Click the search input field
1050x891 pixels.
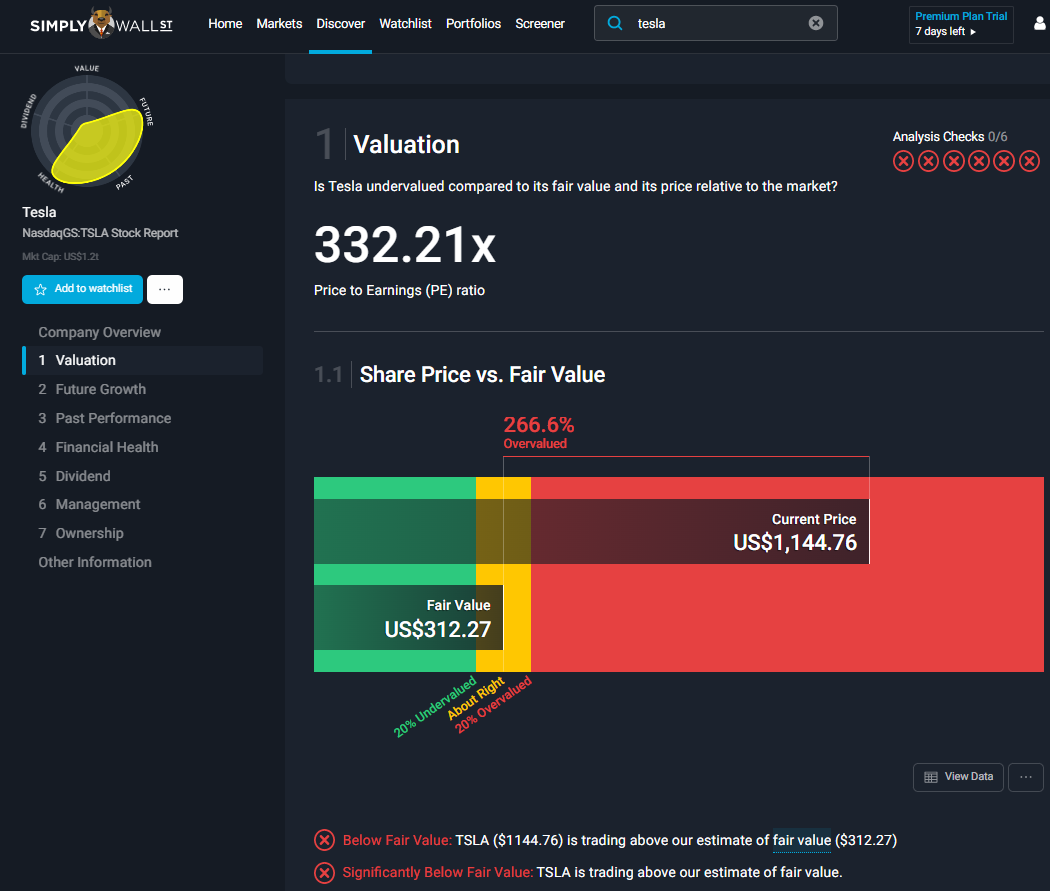click(x=717, y=23)
